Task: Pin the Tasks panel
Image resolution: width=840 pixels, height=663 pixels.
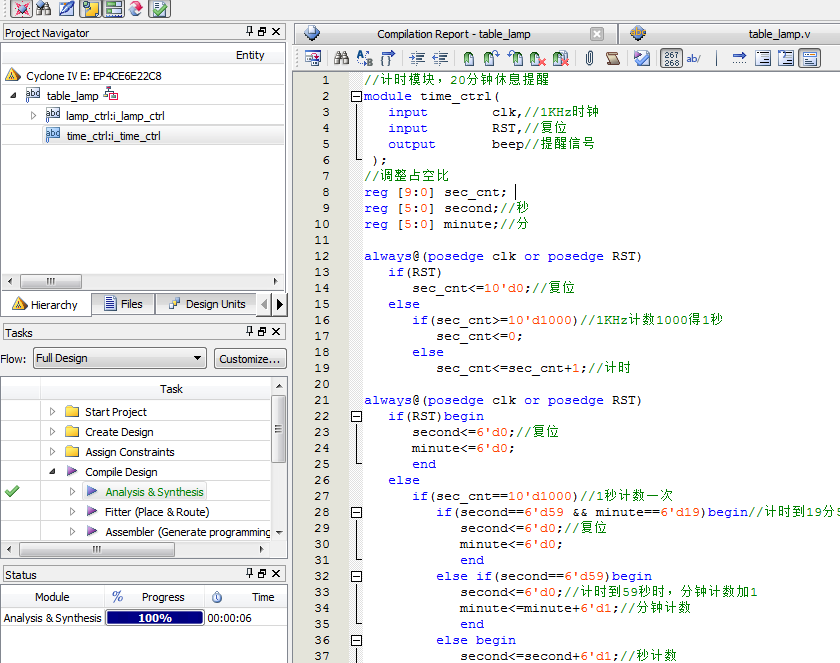Action: coord(249,332)
